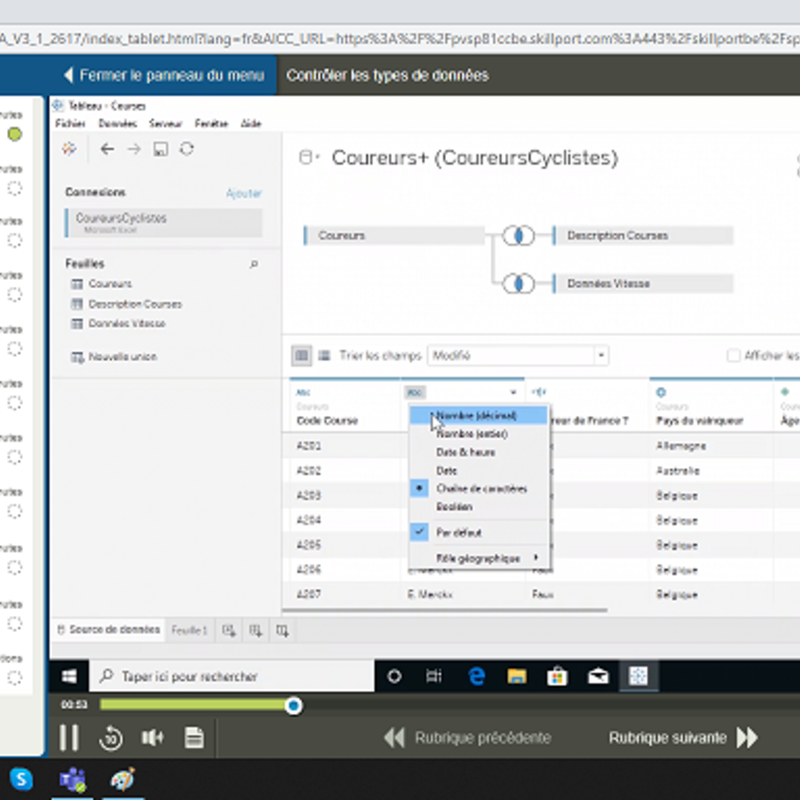Click the Tableau logo start icon

point(69,149)
